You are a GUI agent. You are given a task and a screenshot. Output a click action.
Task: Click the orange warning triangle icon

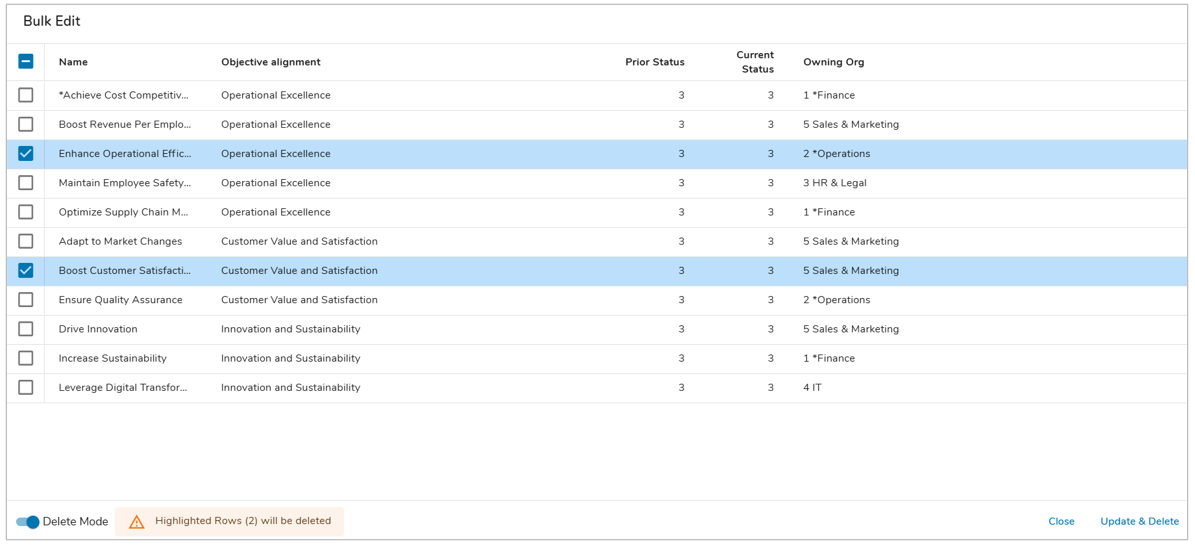[x=137, y=522]
